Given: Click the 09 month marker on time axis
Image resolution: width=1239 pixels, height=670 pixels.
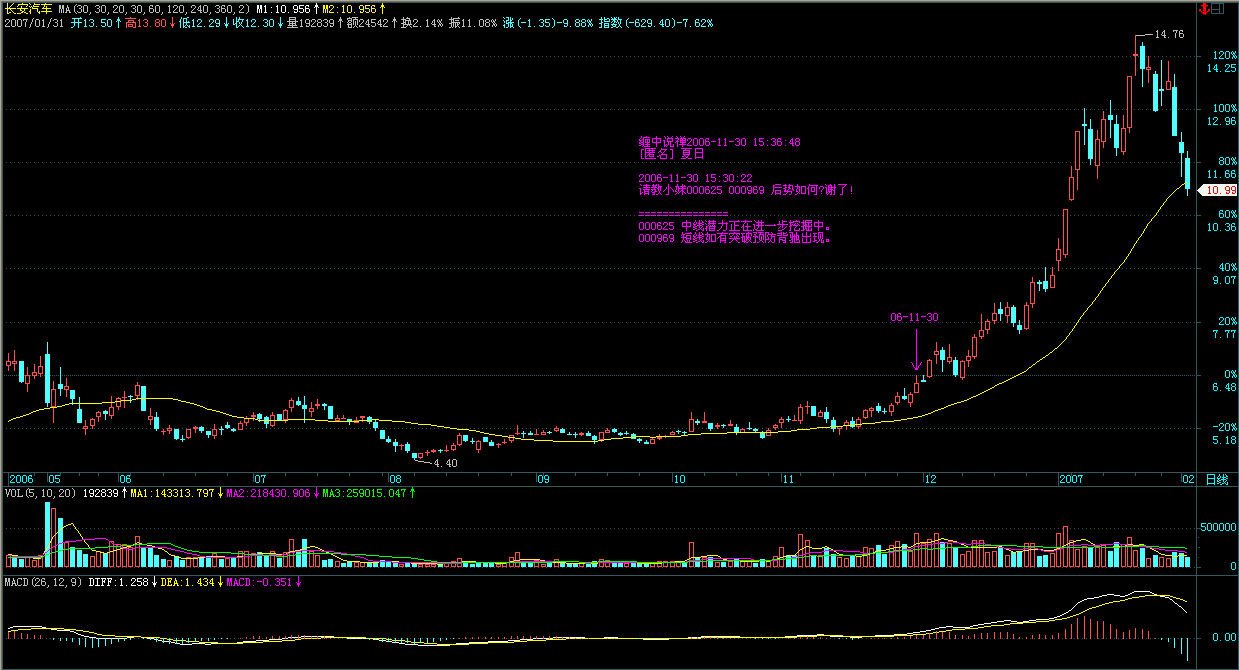Looking at the screenshot, I should (x=542, y=479).
